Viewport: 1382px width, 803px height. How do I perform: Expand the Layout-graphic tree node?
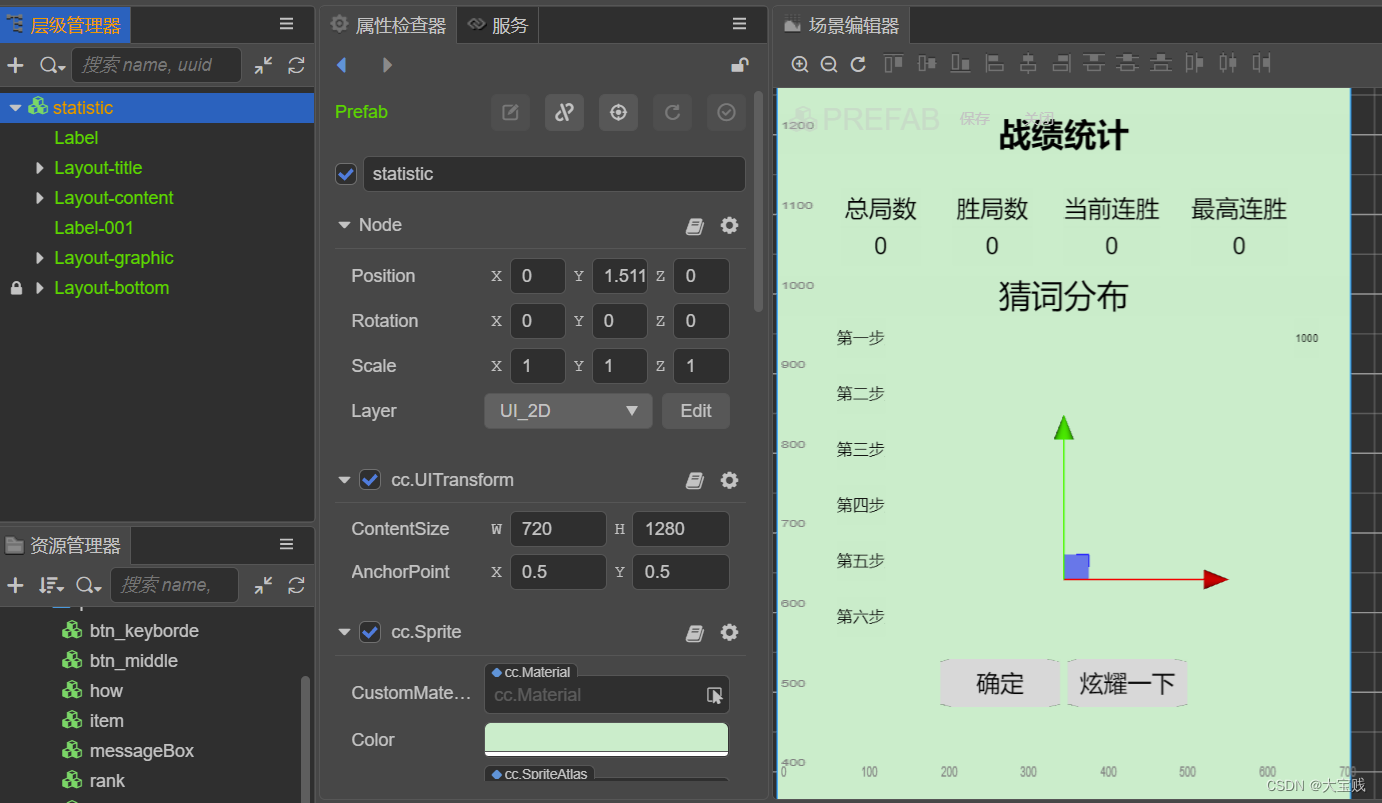click(40, 258)
